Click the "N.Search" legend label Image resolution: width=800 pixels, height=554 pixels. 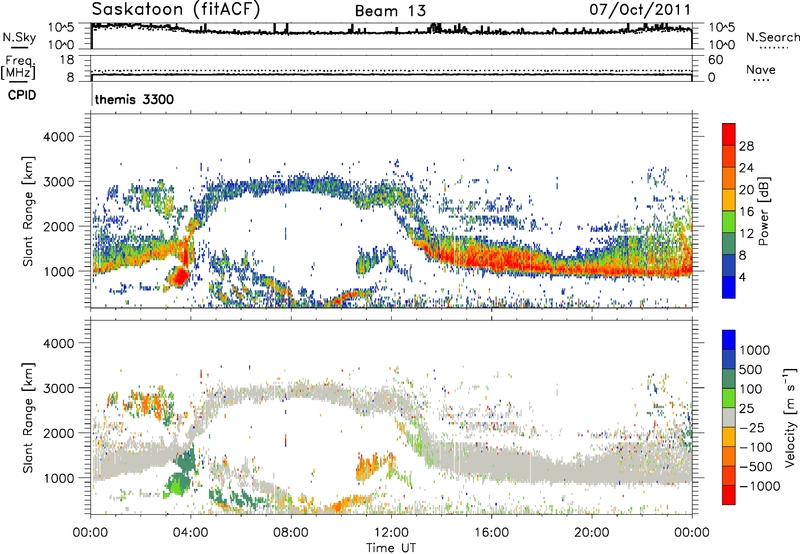click(x=772, y=37)
